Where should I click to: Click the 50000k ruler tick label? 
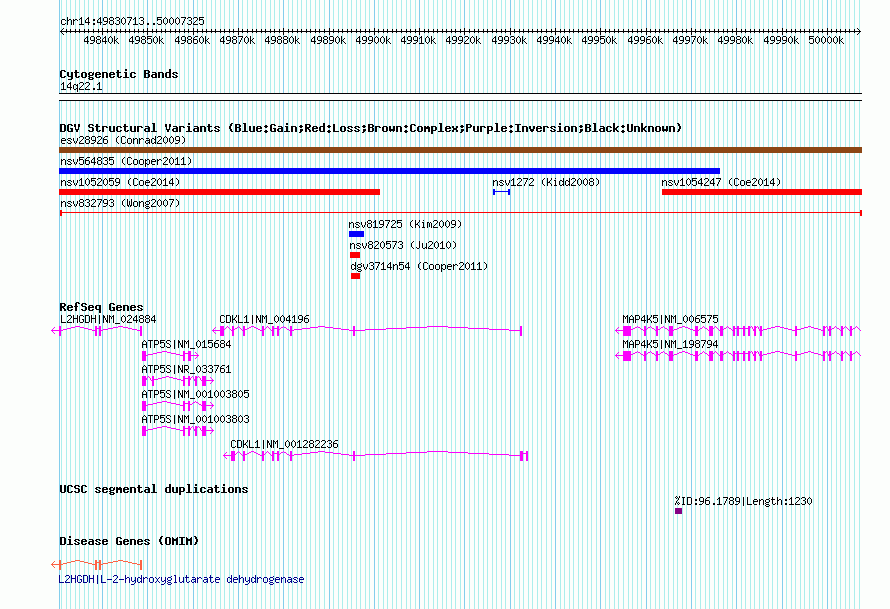click(x=826, y=40)
